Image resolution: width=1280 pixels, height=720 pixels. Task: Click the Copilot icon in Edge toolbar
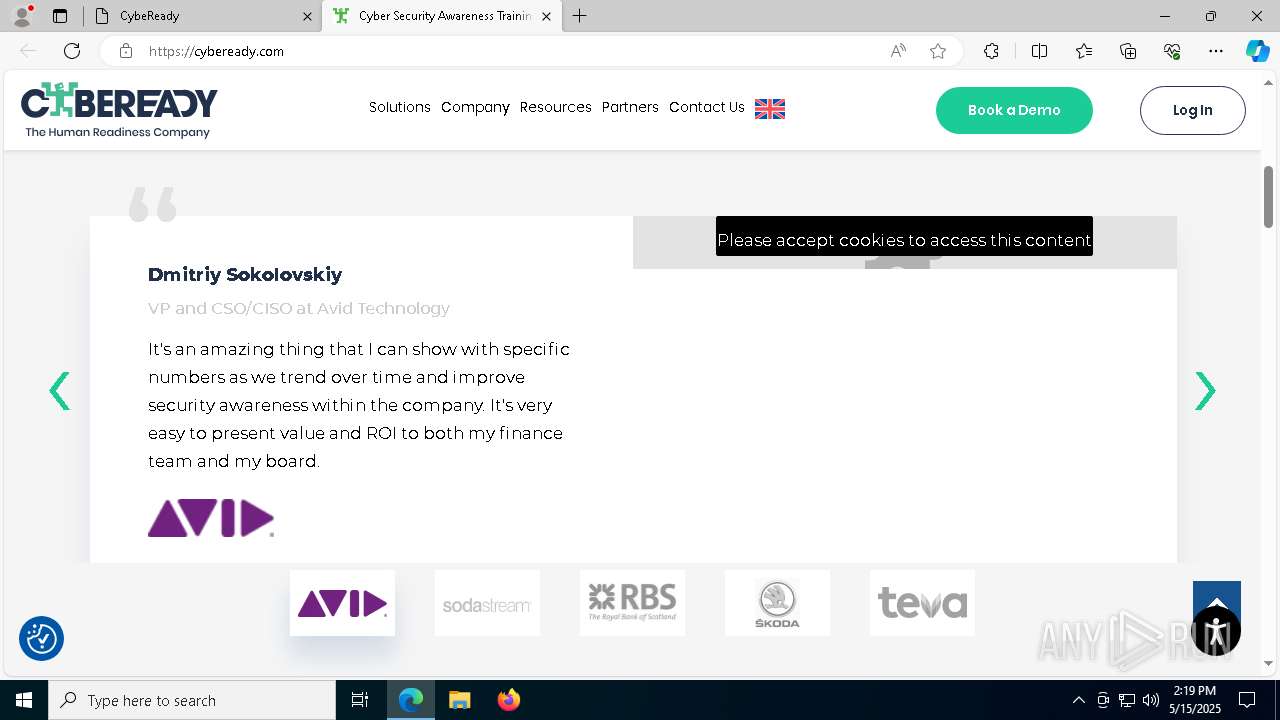click(1257, 51)
